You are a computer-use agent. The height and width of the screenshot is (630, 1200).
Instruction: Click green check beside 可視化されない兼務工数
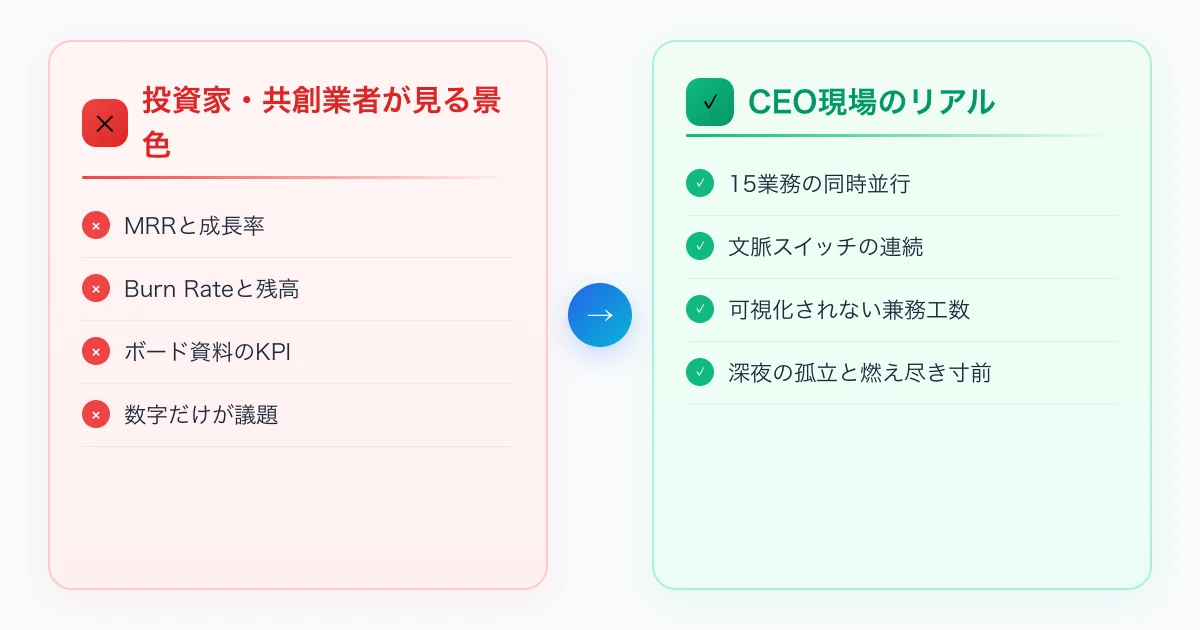point(700,309)
